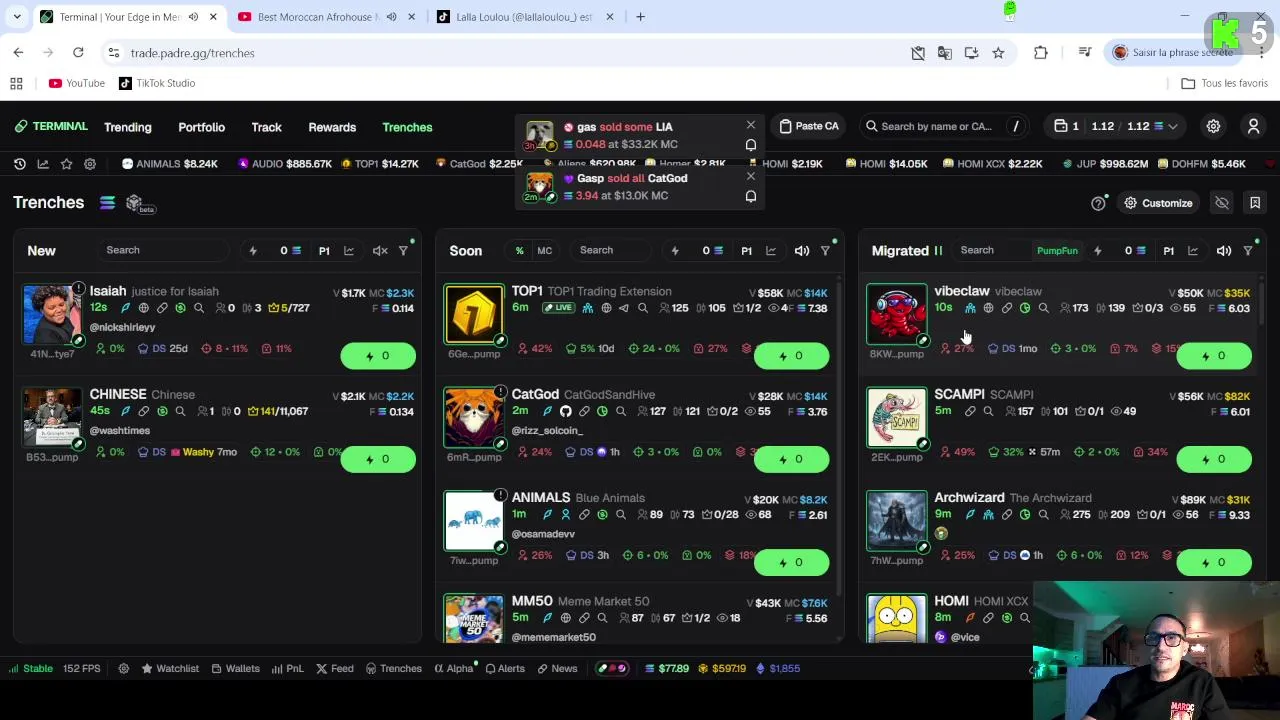Open the @nickshirleyy handle link
The height and width of the screenshot is (720, 1280).
[x=122, y=327]
